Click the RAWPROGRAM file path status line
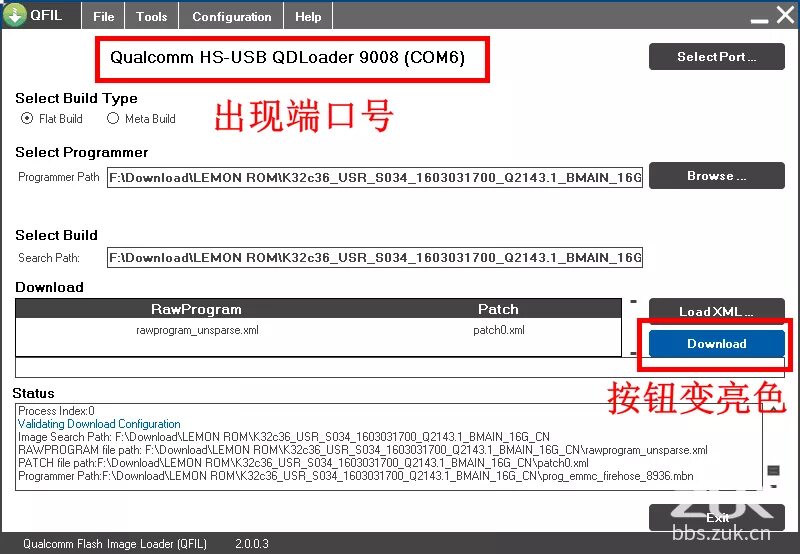Screen dimensions: 800x554 [363, 450]
